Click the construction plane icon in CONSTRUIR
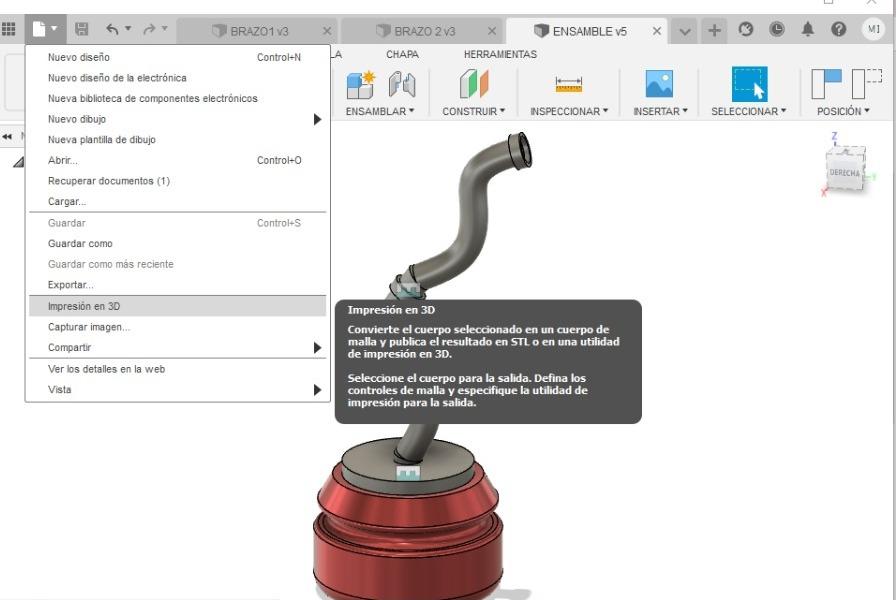 click(474, 84)
